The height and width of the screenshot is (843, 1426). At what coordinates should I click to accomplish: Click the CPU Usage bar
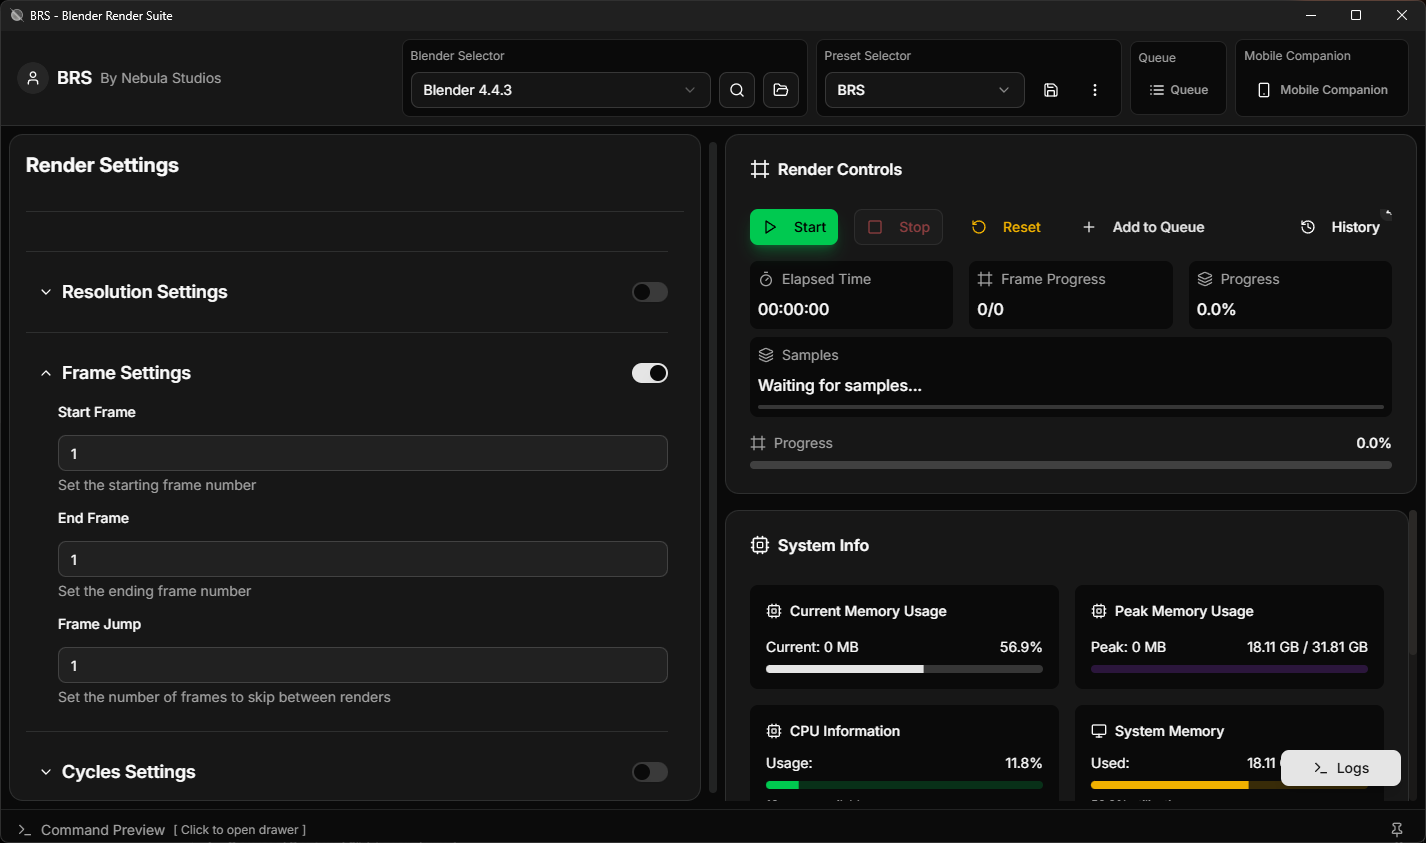coord(904,785)
